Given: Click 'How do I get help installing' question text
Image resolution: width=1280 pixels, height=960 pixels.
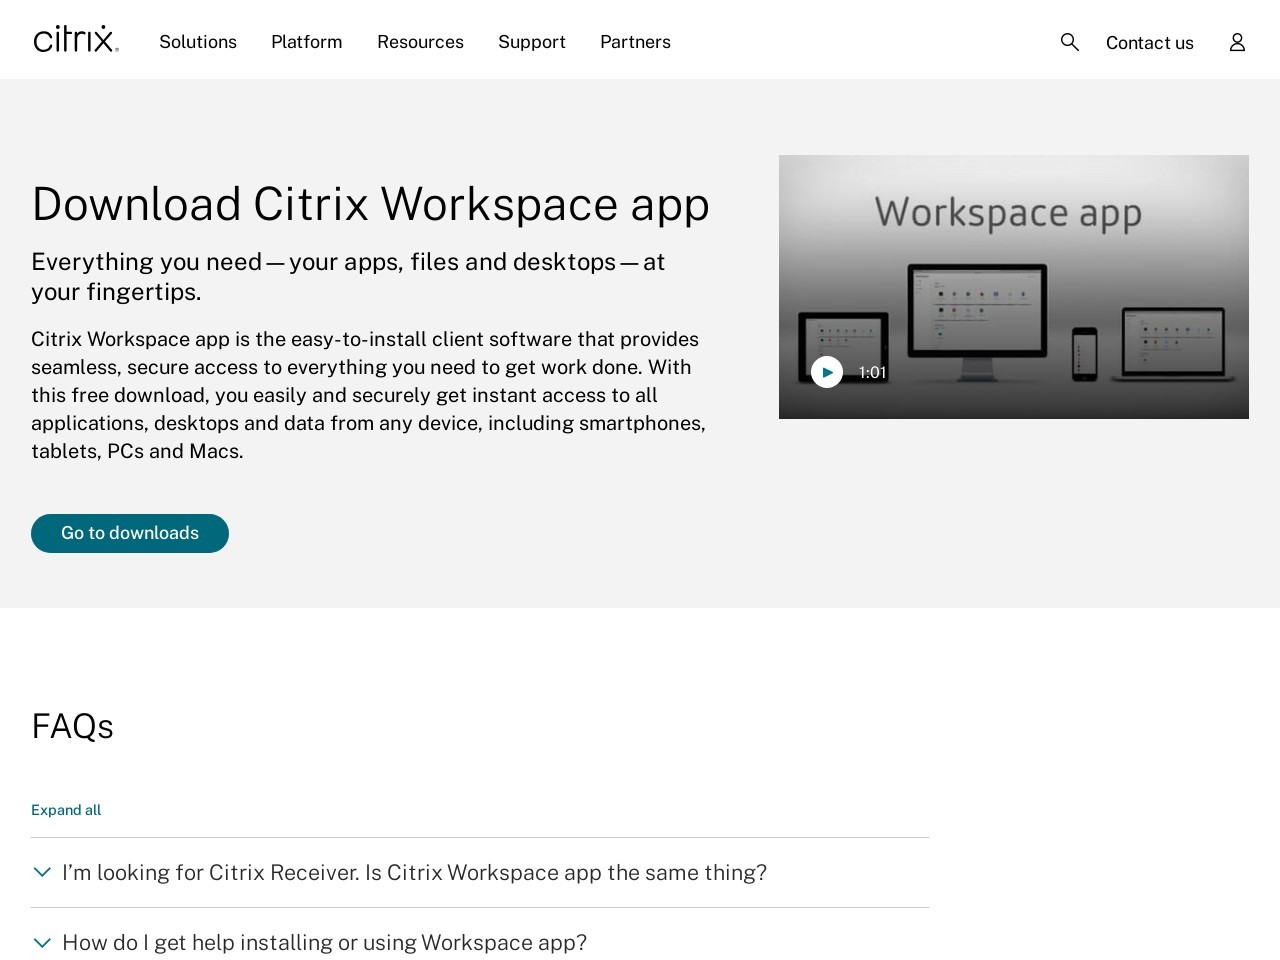Looking at the screenshot, I should [324, 943].
